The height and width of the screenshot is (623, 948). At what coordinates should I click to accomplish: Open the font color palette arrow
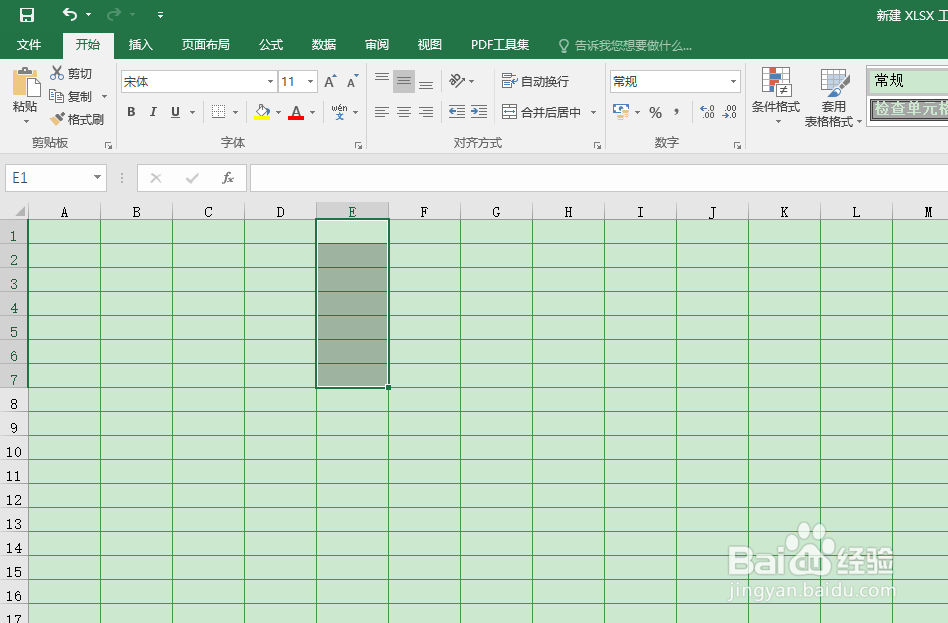[x=312, y=112]
